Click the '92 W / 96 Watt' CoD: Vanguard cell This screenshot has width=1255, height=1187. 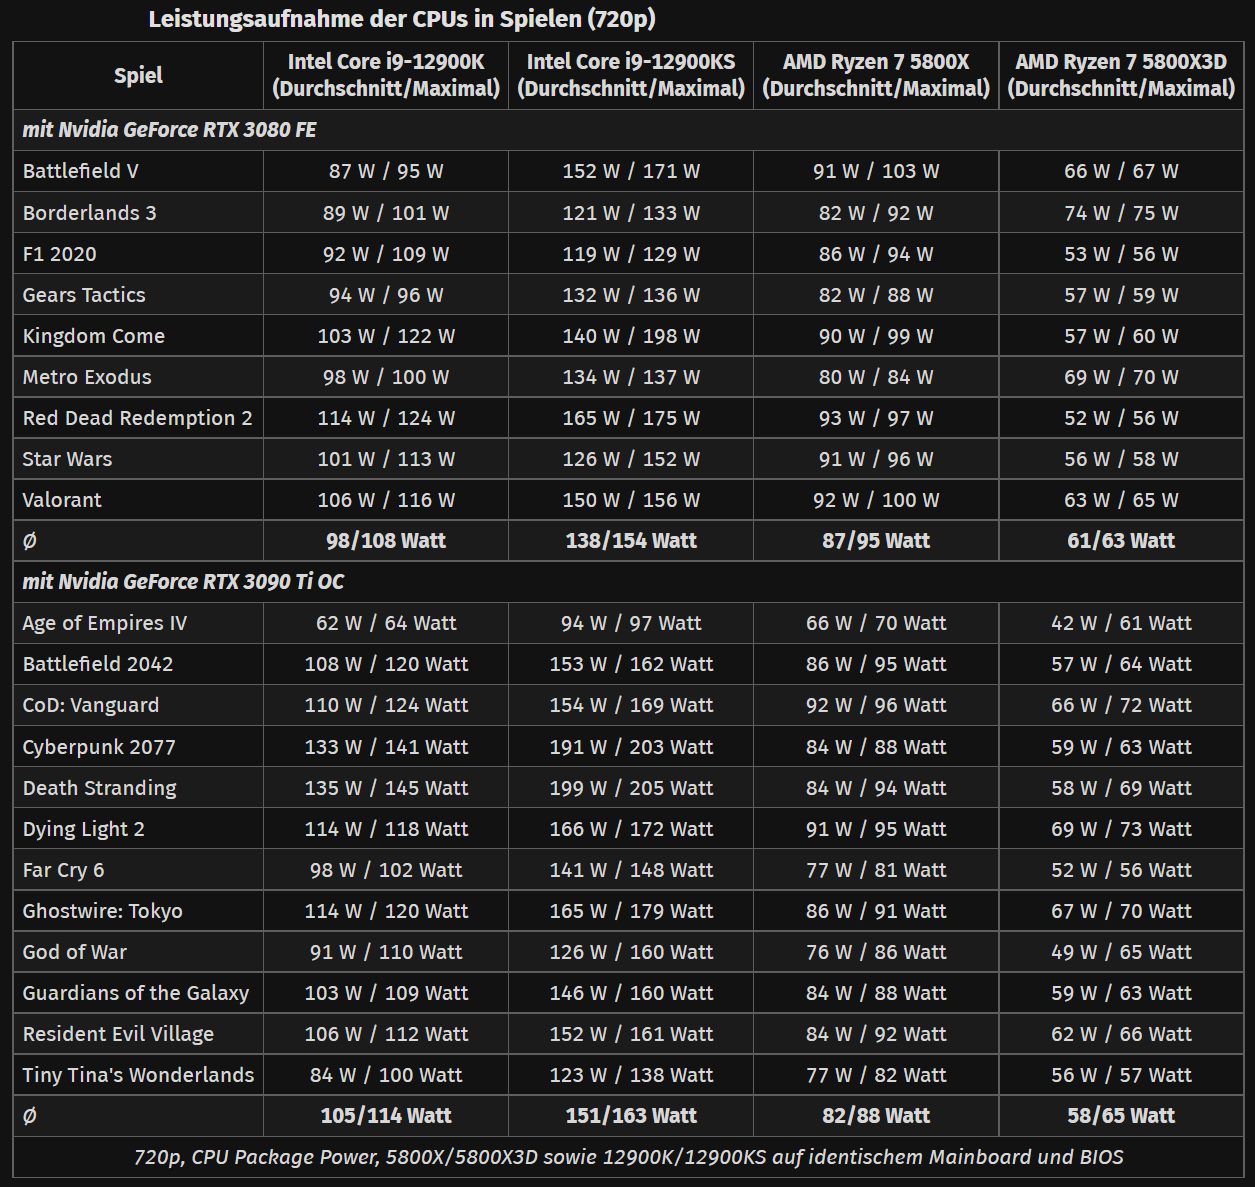[876, 705]
